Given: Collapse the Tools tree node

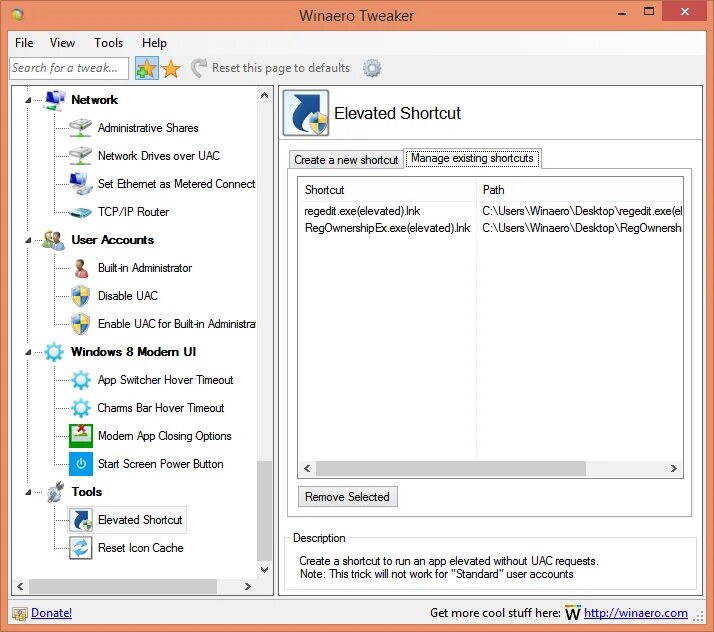Looking at the screenshot, I should point(28,492).
